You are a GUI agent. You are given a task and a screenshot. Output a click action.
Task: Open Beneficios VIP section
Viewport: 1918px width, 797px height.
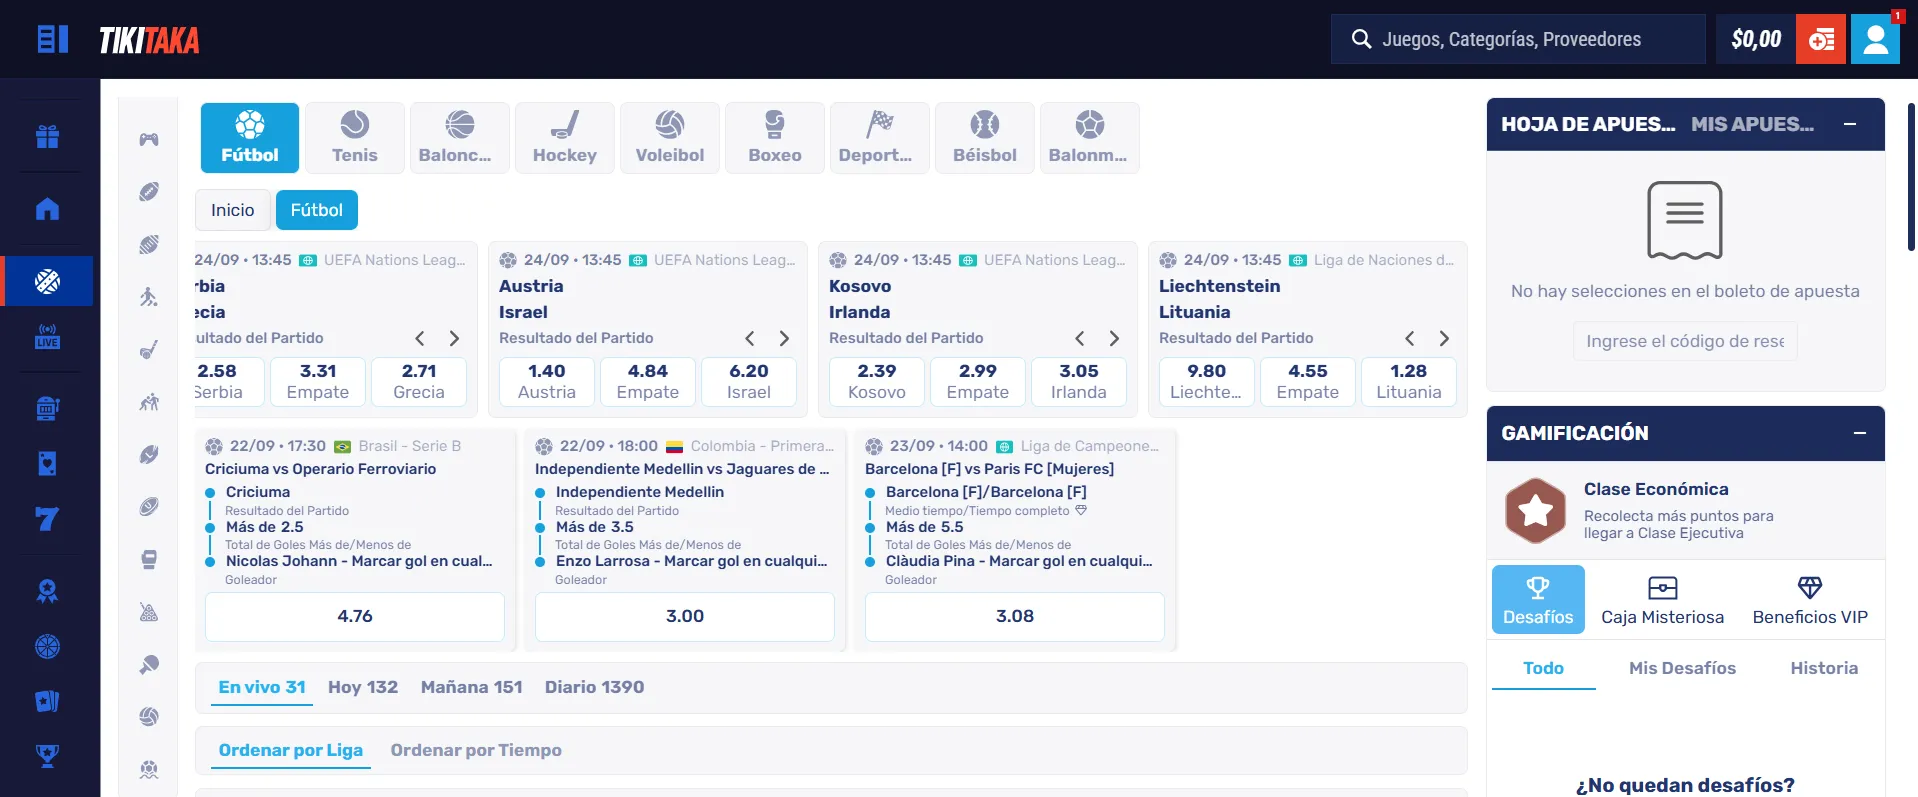tap(1810, 600)
